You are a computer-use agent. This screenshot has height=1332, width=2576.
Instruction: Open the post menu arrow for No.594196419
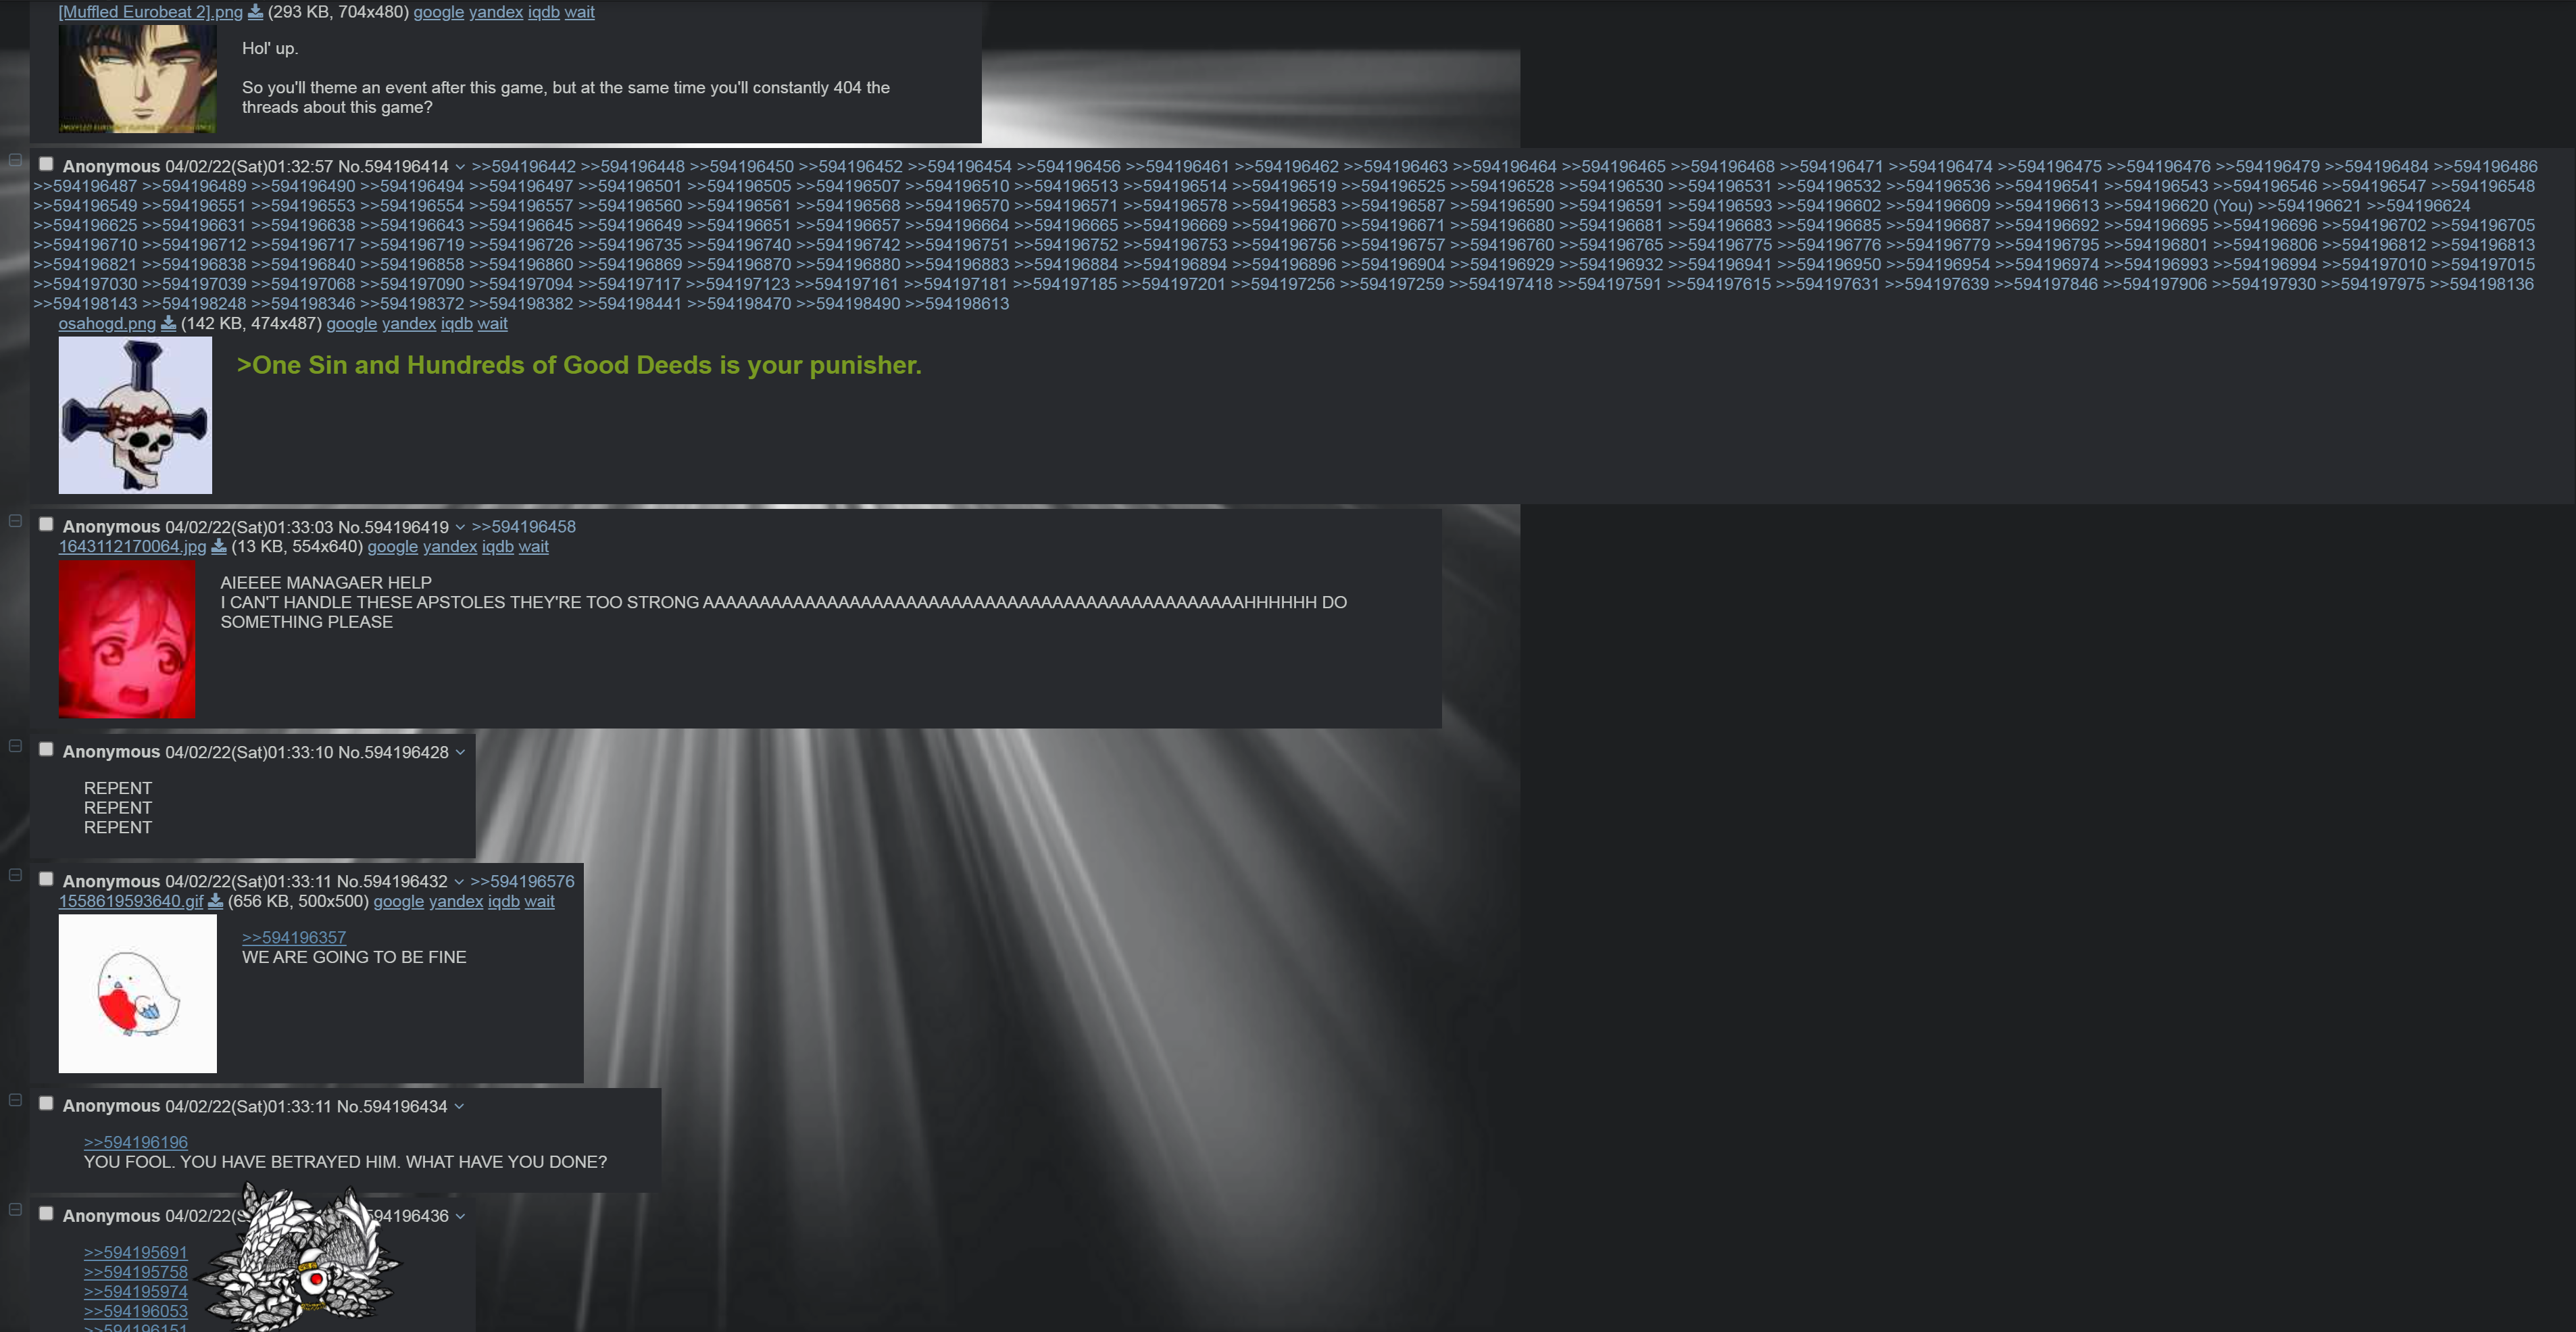[x=460, y=527]
